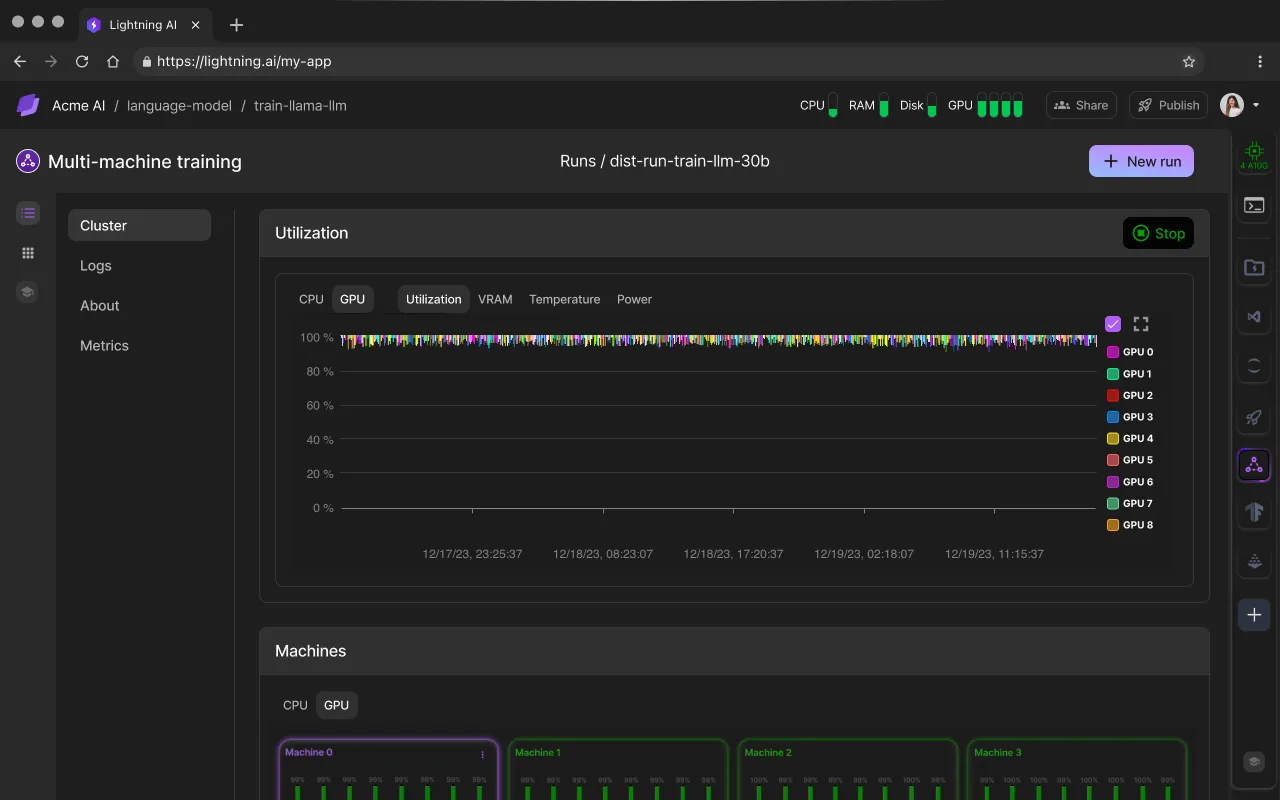Toggle GPU 6 series in legend

point(1130,482)
